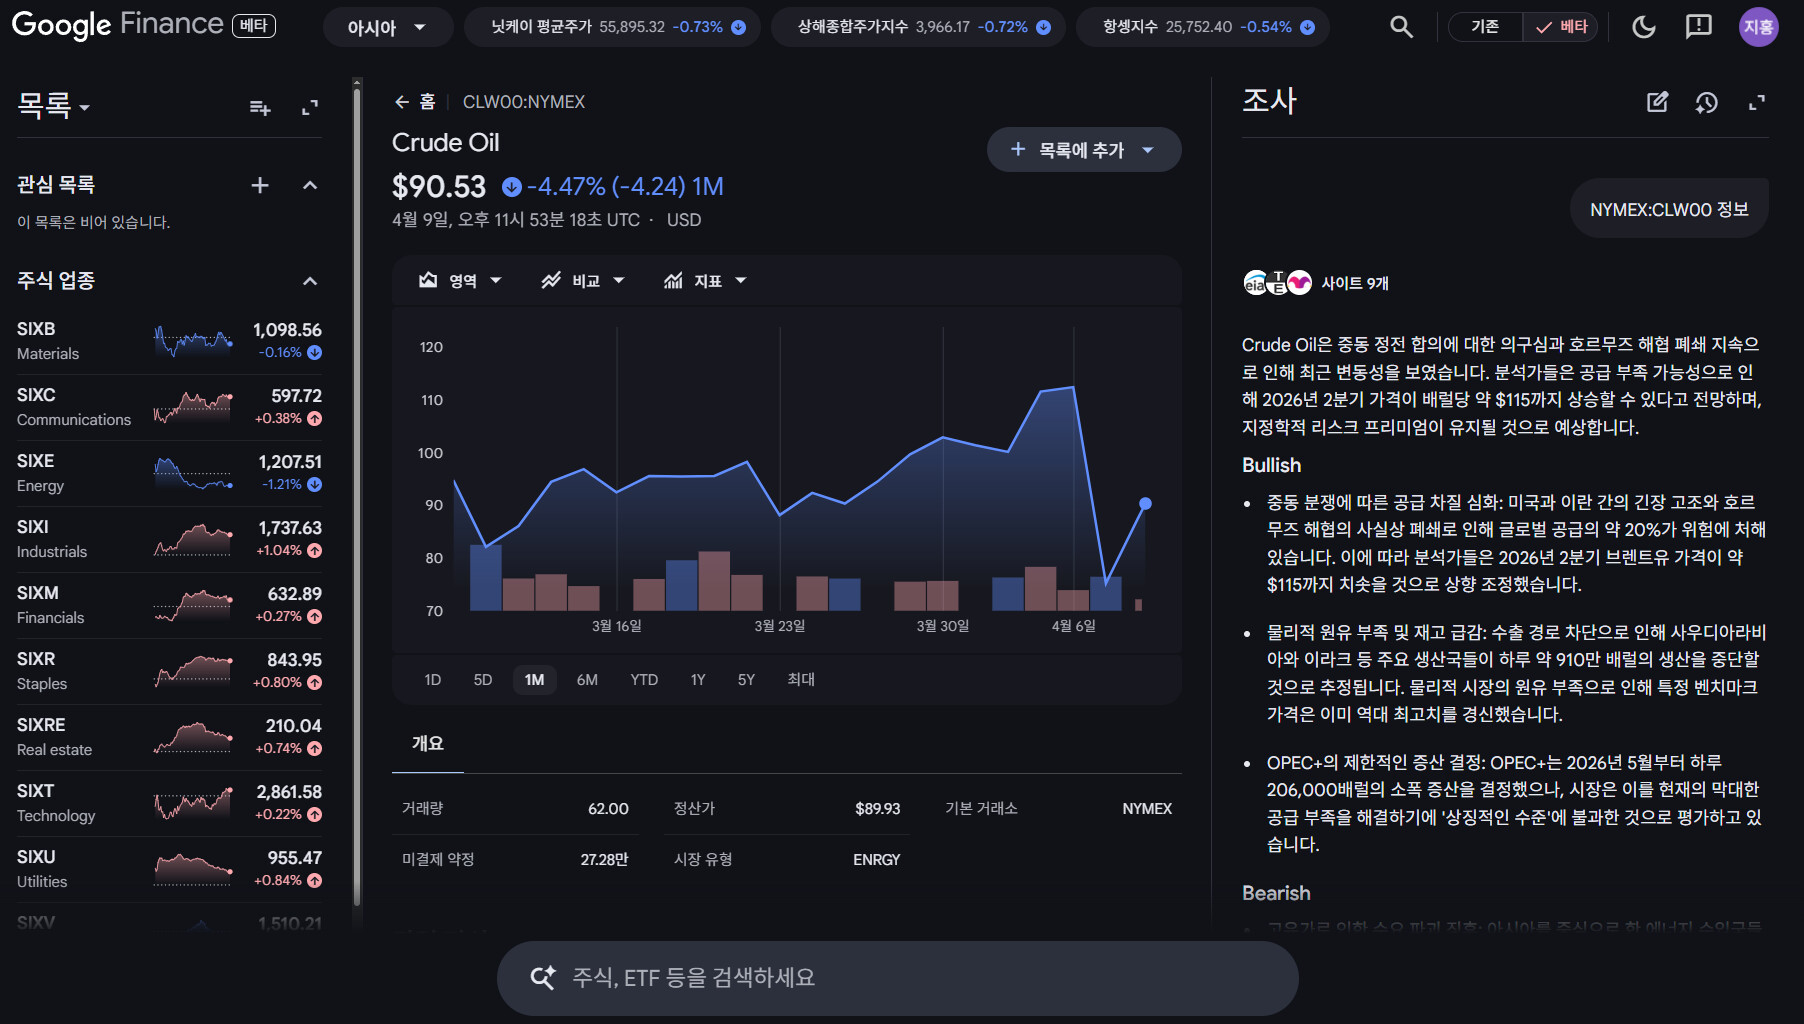Open the SIXRE Real estate sector row

169,737
